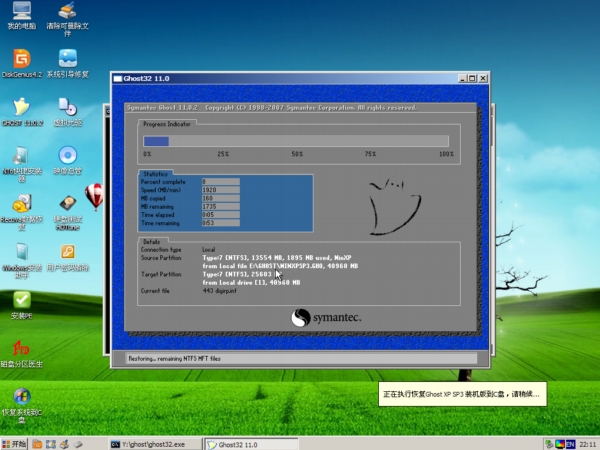Close the Ghost32 11.0 window
Image resolution: width=600 pixels, height=450 pixels.
coord(483,78)
